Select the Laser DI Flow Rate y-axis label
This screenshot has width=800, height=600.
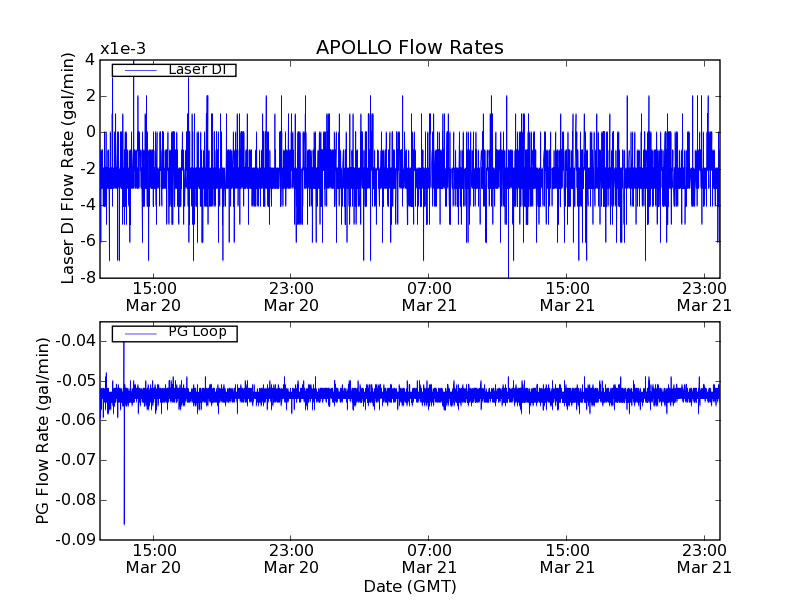(69, 168)
